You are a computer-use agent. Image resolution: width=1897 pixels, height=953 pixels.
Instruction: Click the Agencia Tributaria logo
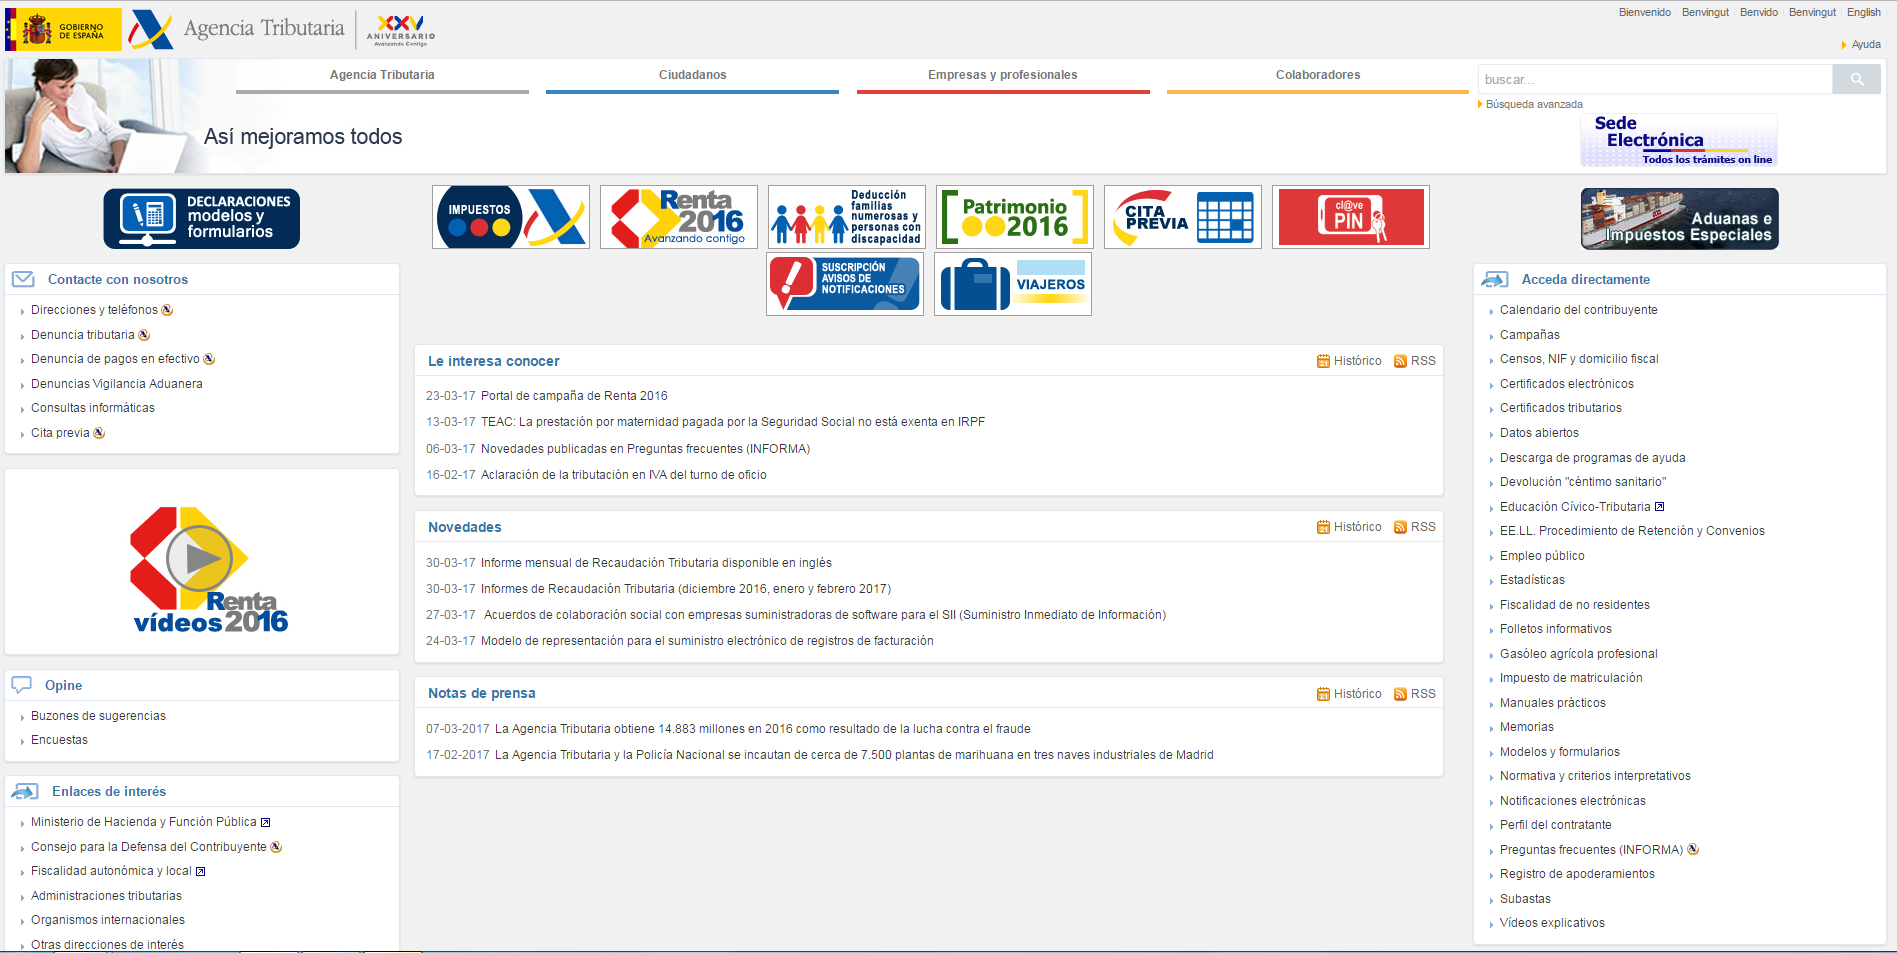pos(236,30)
